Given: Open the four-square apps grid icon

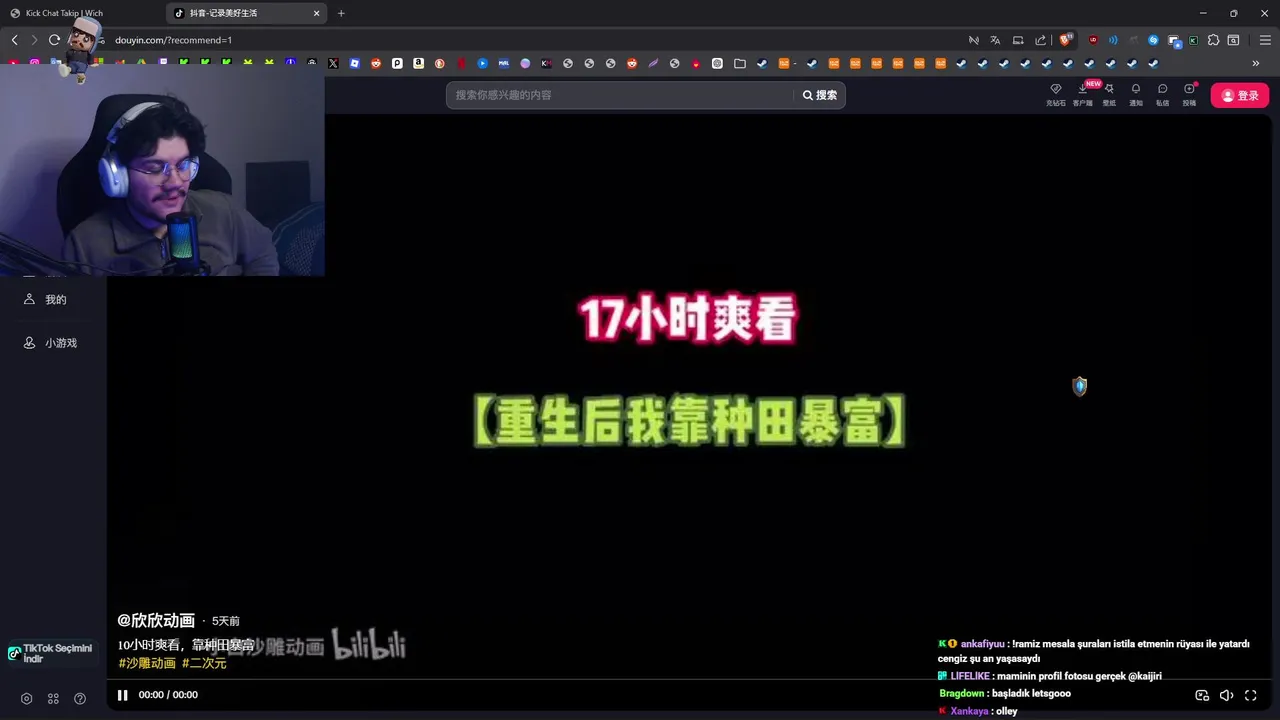Looking at the screenshot, I should [x=53, y=699].
